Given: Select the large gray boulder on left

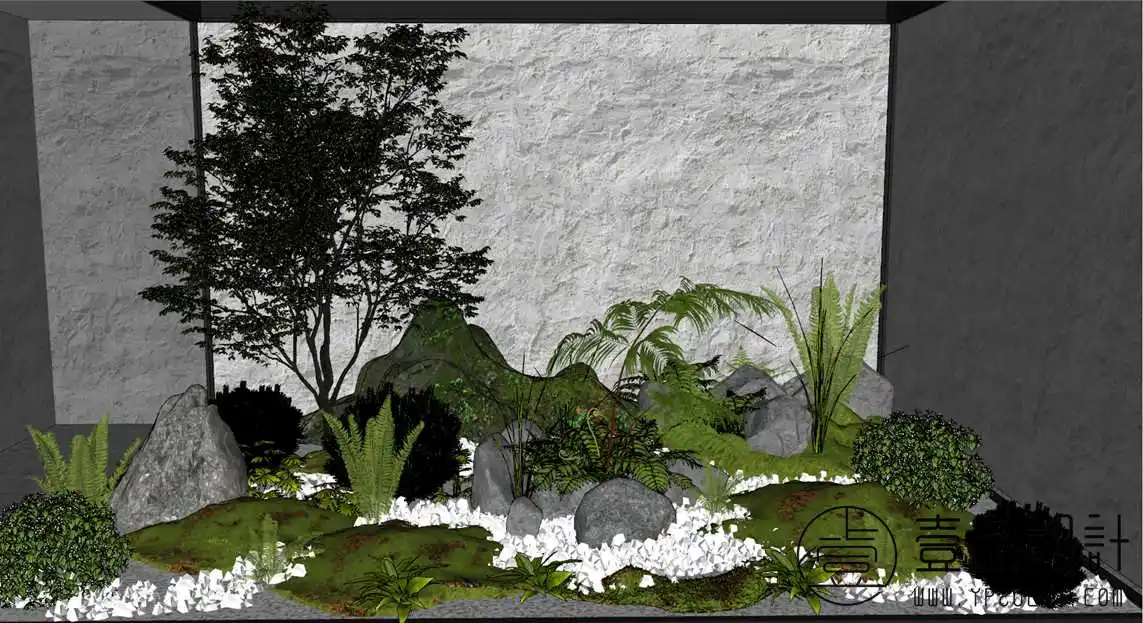Looking at the screenshot, I should [178, 466].
